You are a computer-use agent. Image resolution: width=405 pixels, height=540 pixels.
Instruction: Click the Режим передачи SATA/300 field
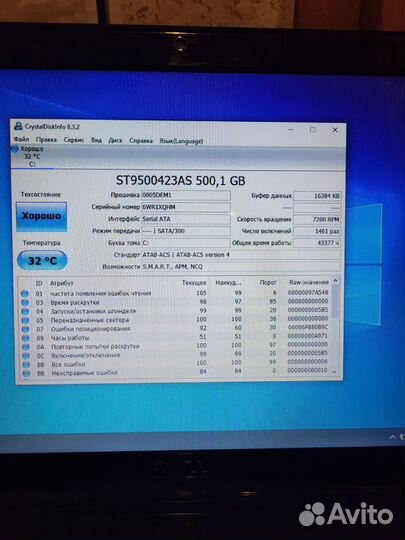[186, 231]
